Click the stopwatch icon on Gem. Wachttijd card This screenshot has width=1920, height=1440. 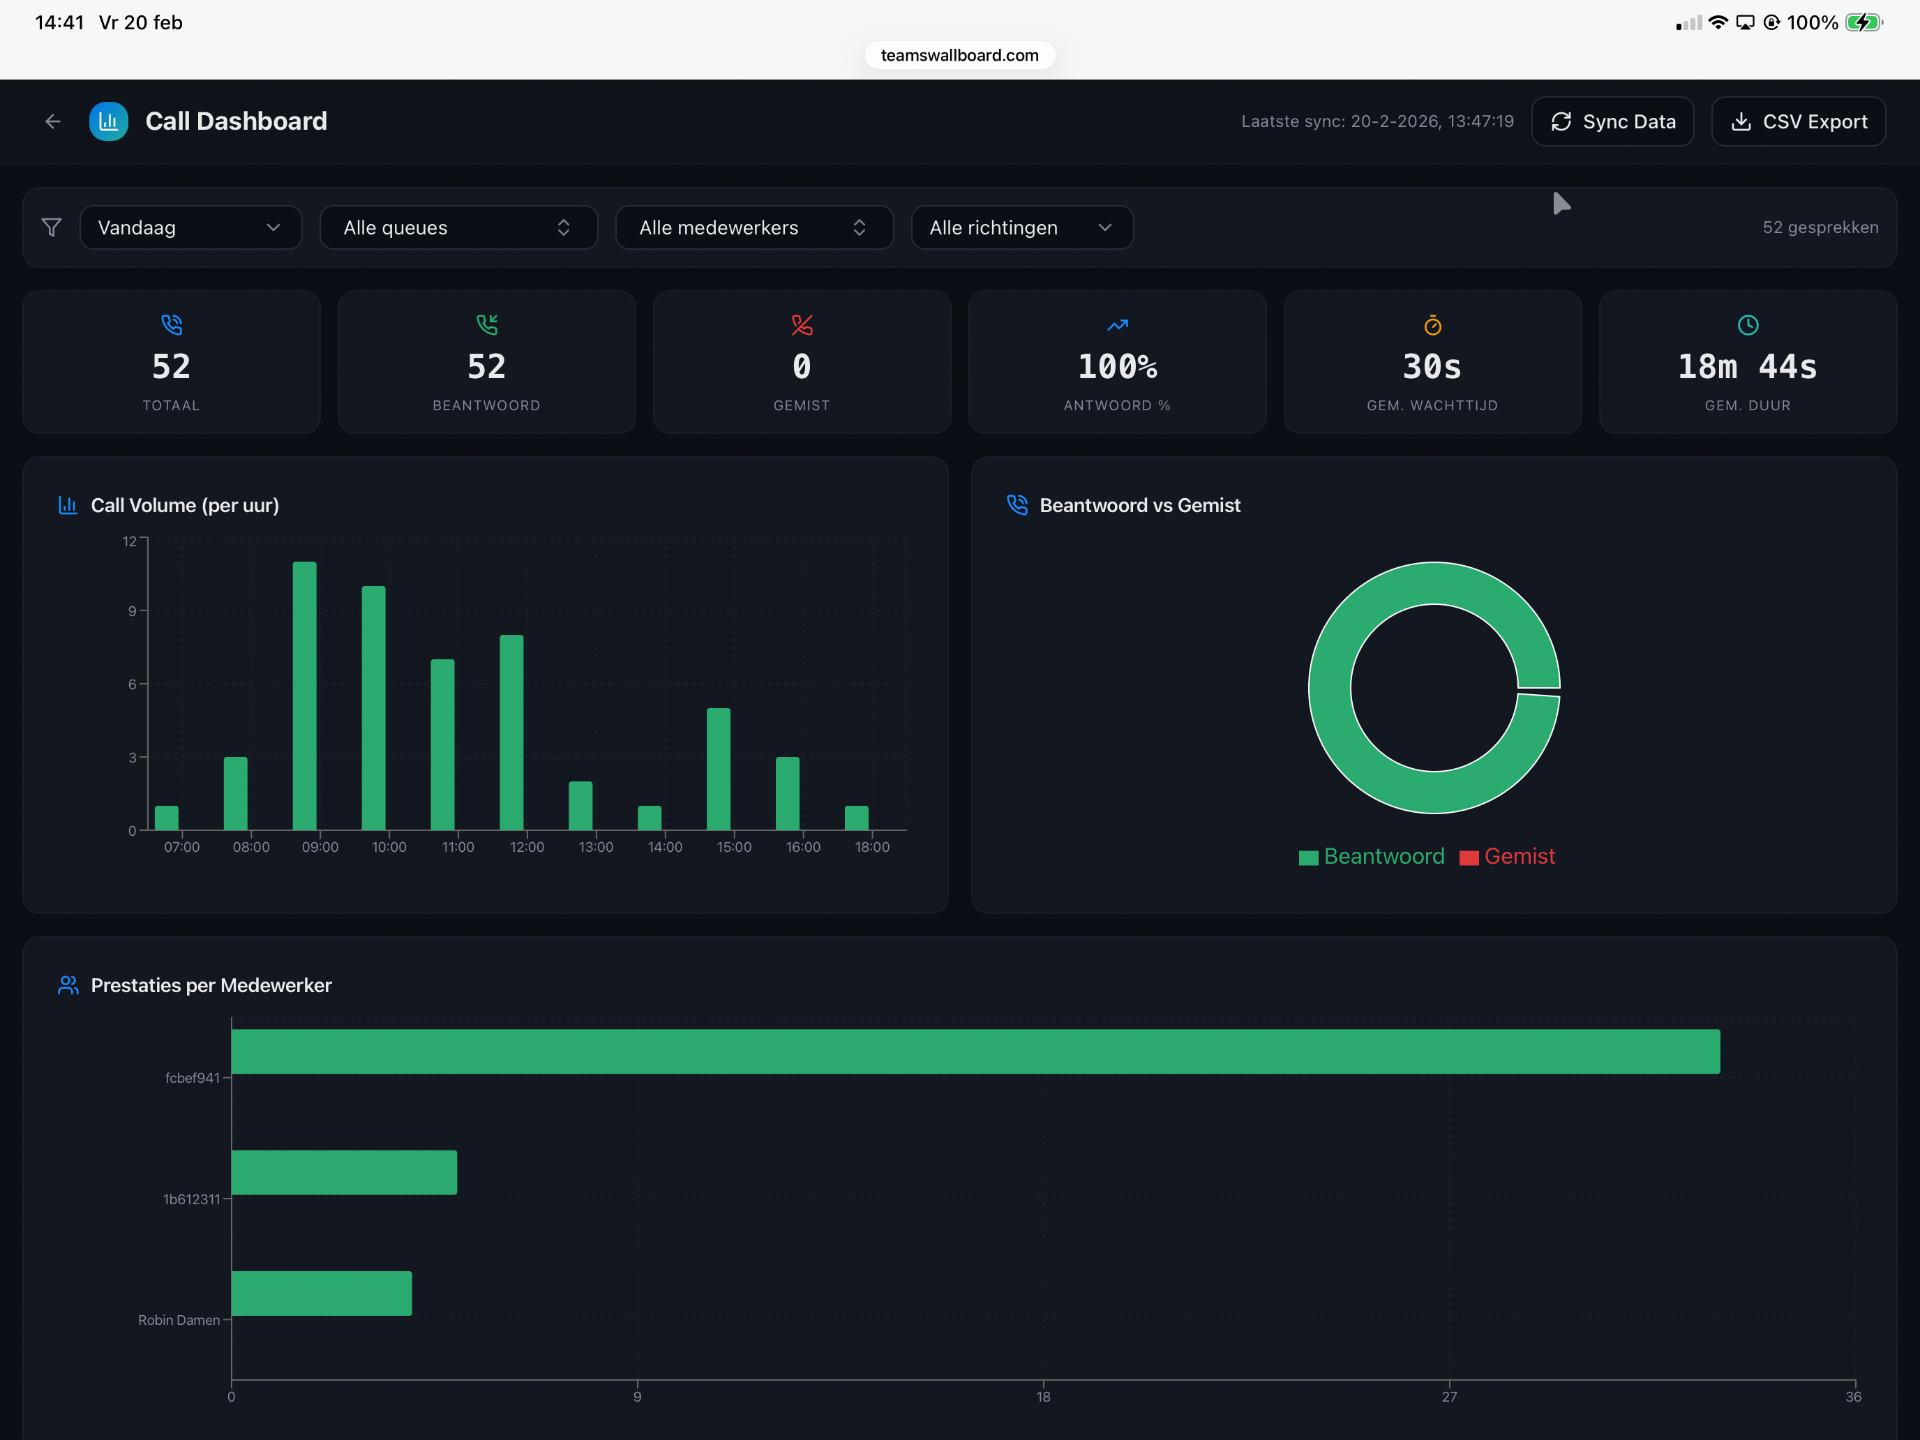click(1432, 324)
